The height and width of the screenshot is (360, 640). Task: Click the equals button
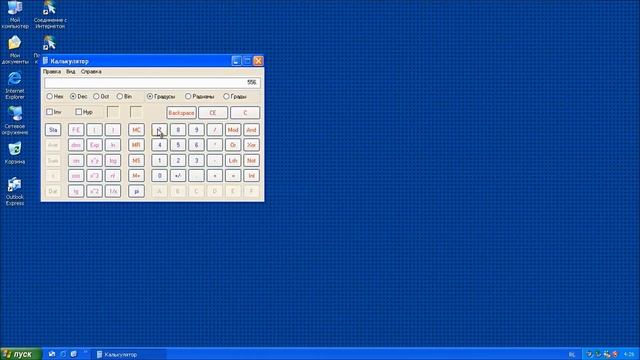(233, 176)
